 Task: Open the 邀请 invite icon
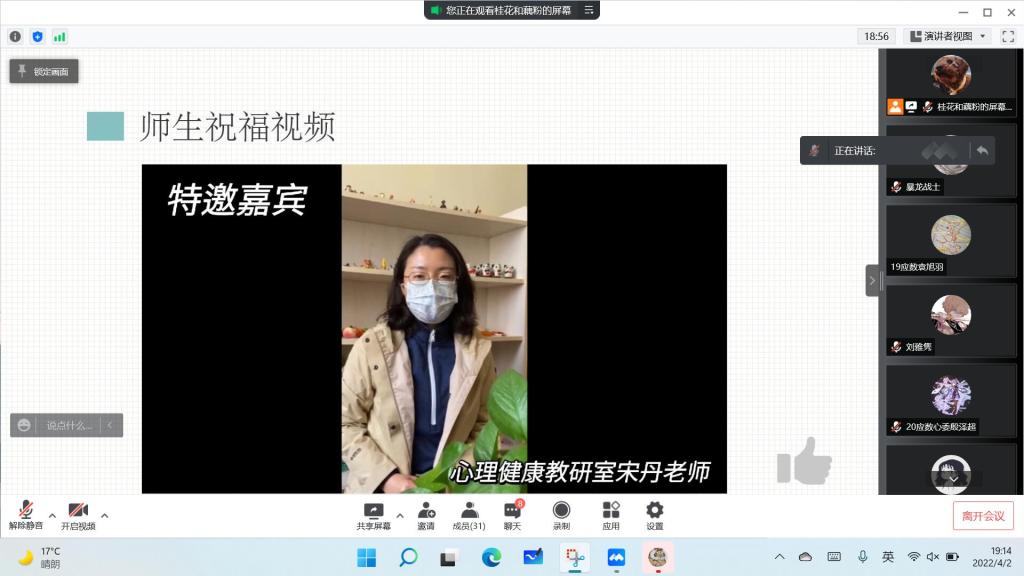[x=426, y=514]
